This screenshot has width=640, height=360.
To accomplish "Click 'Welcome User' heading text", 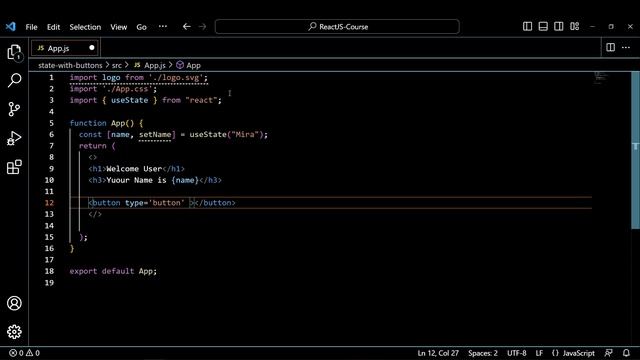I will 134,169.
